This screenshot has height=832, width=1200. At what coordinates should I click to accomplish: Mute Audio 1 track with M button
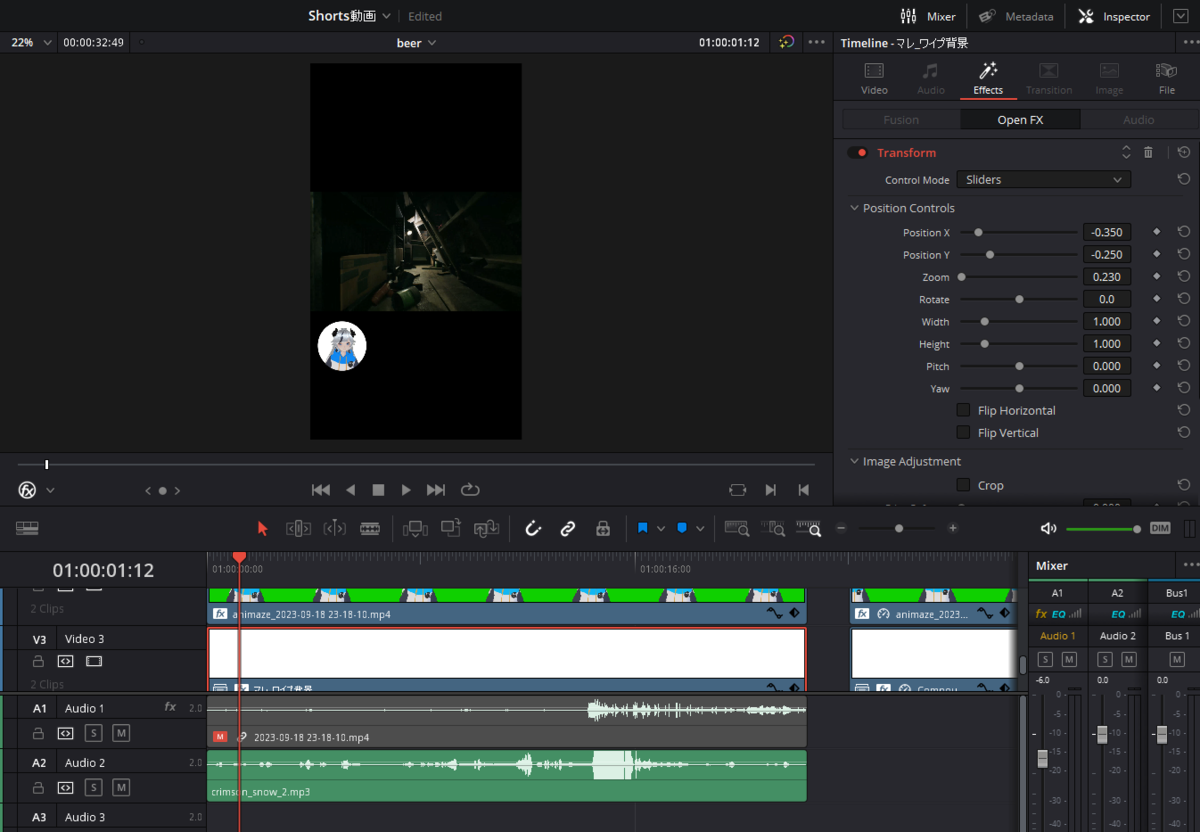click(121, 733)
